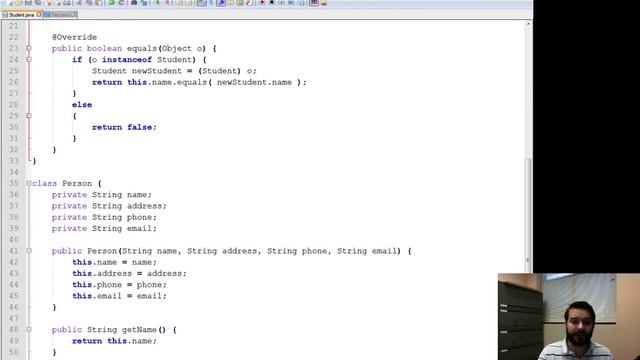
Task: Close the Student.java tab
Action: [39, 15]
